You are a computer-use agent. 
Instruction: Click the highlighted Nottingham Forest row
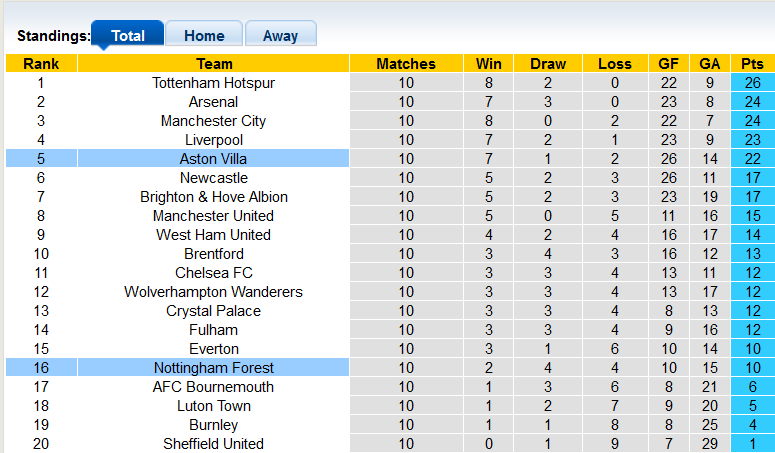click(213, 368)
